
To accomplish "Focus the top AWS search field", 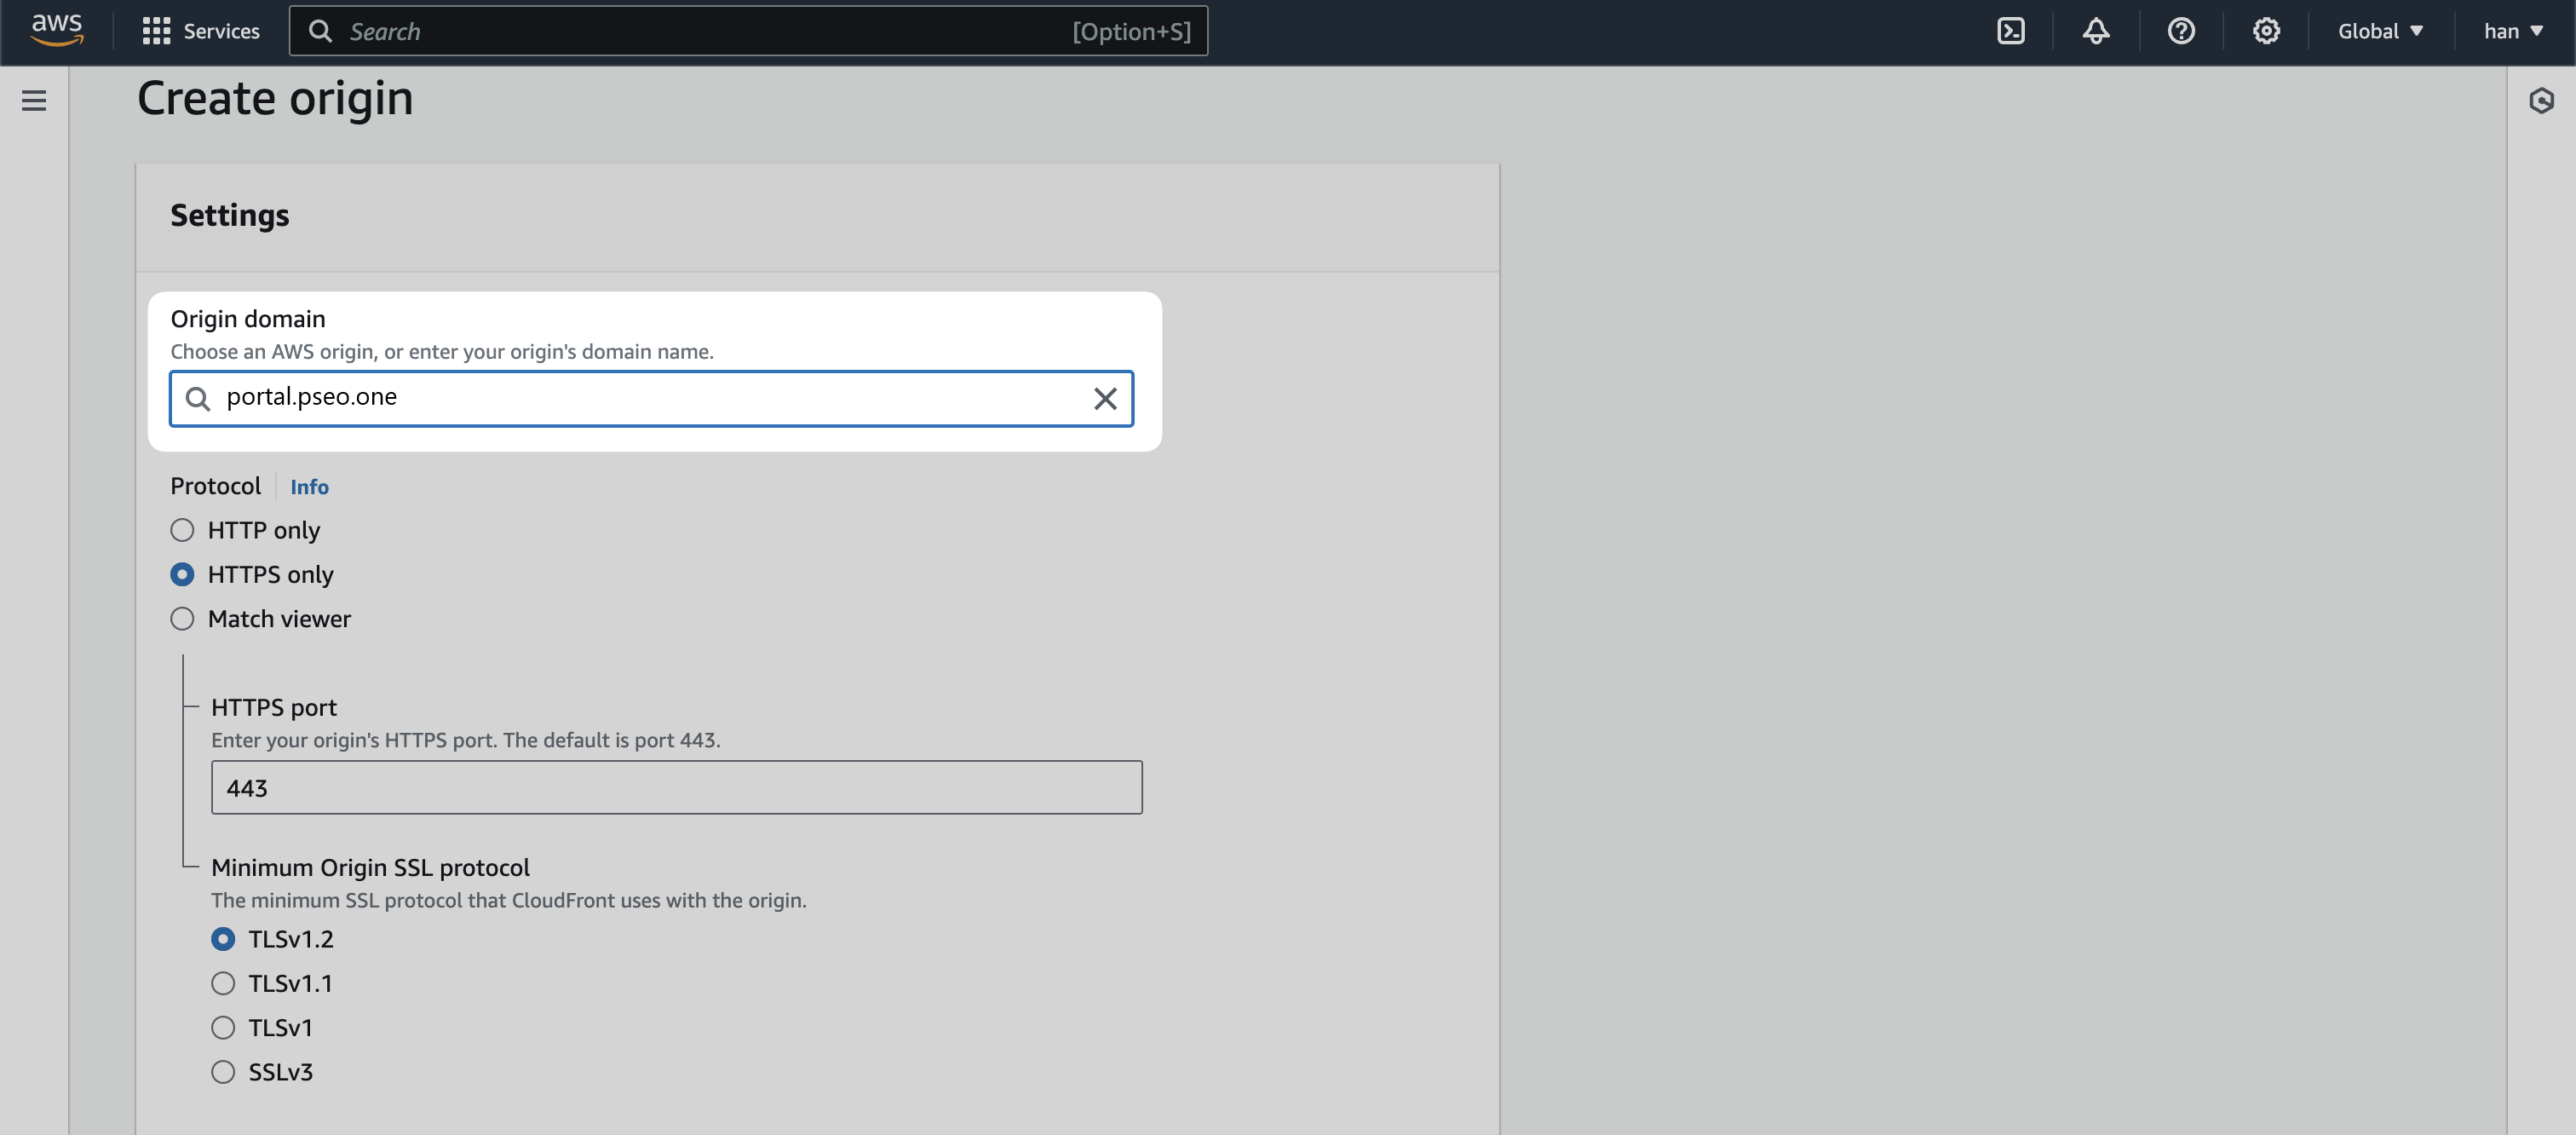I will [x=748, y=31].
